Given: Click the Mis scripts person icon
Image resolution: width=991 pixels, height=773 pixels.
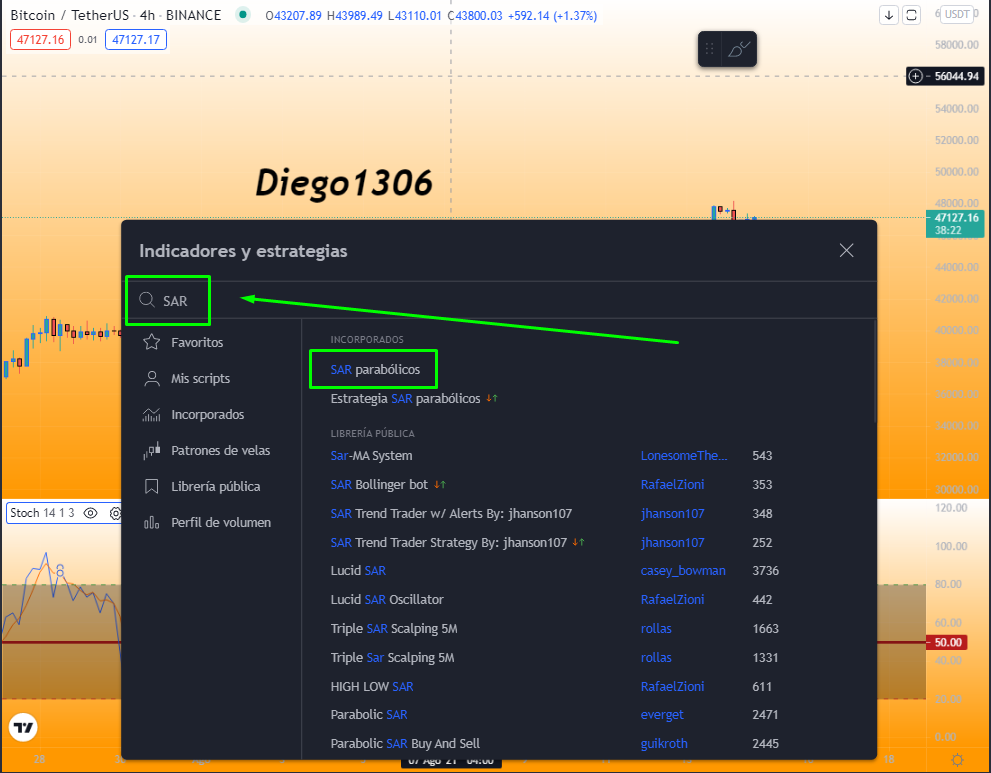Looking at the screenshot, I should click(x=152, y=378).
